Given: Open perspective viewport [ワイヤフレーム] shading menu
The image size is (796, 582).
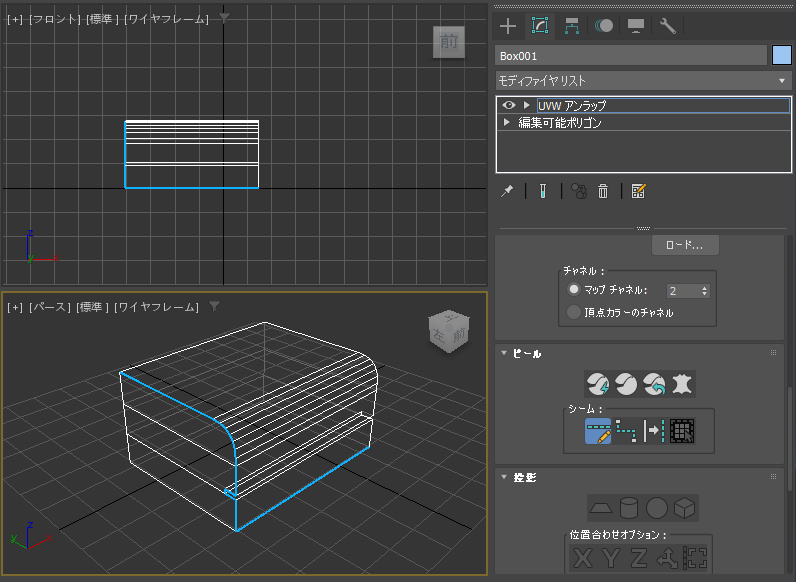Looking at the screenshot, I should 156,307.
